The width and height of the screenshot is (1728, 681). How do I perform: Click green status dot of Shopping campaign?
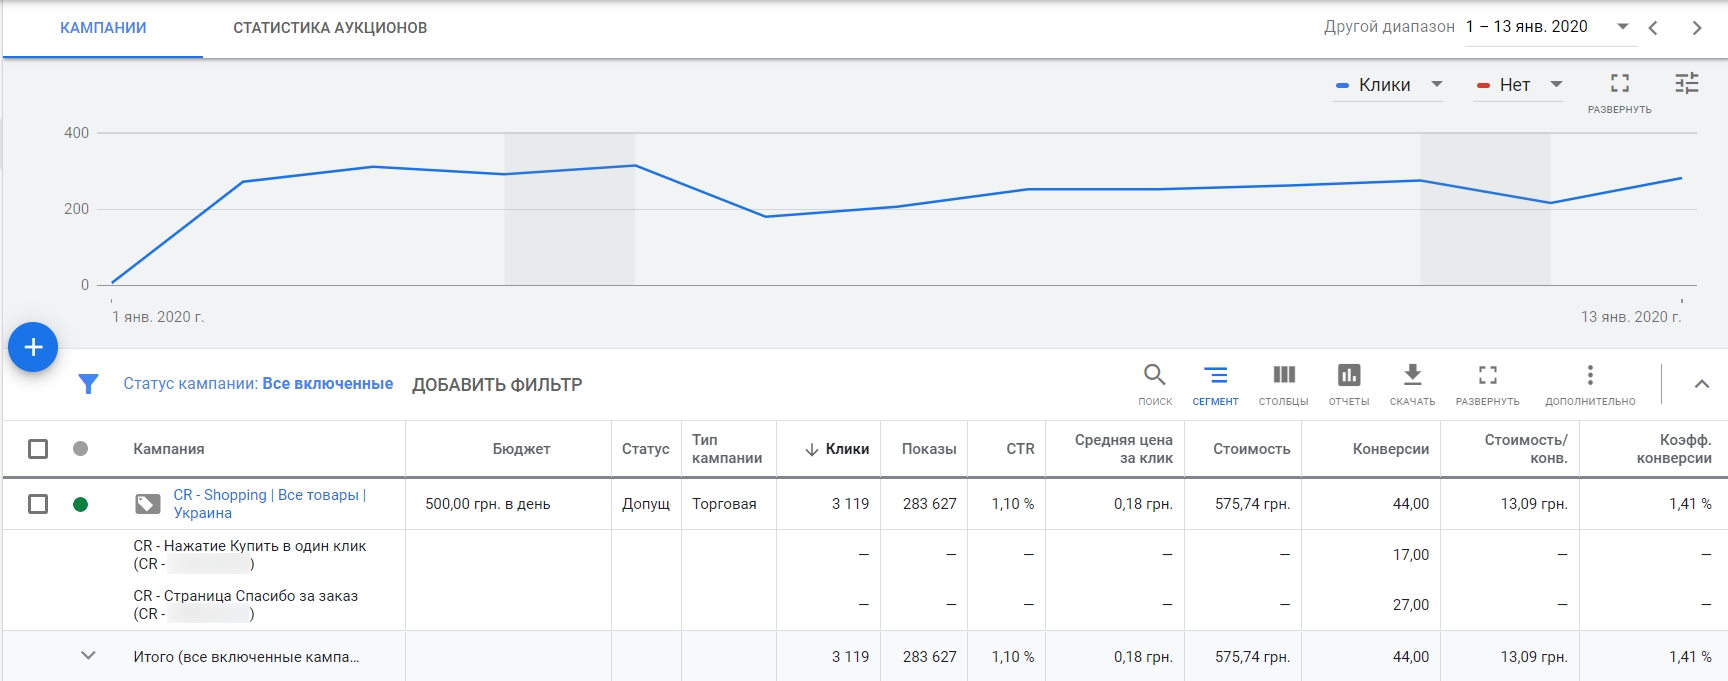pos(81,504)
